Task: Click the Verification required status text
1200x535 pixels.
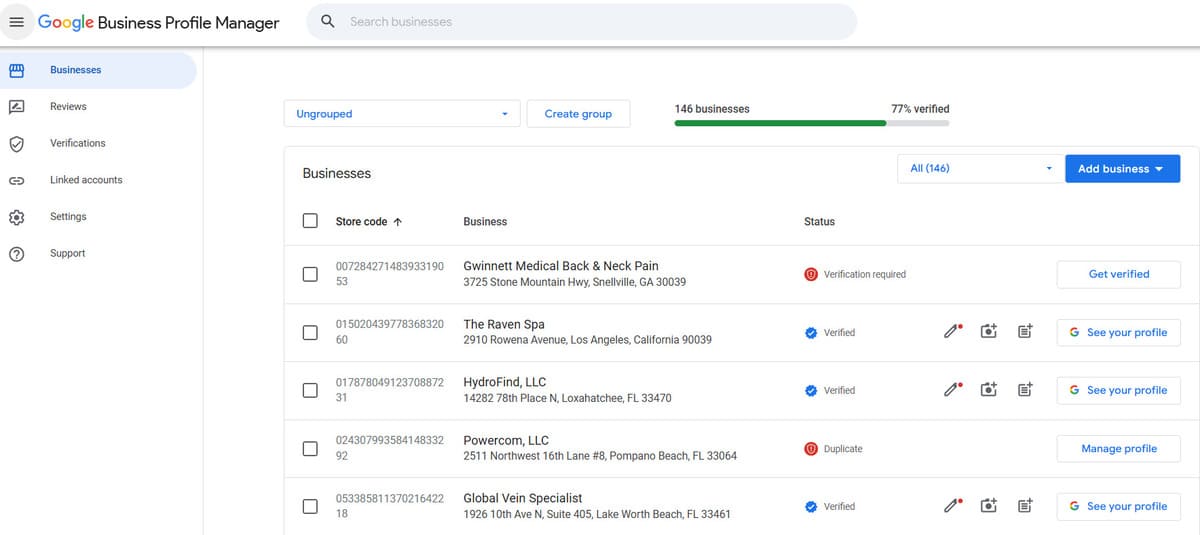Action: pyautogui.click(x=865, y=274)
